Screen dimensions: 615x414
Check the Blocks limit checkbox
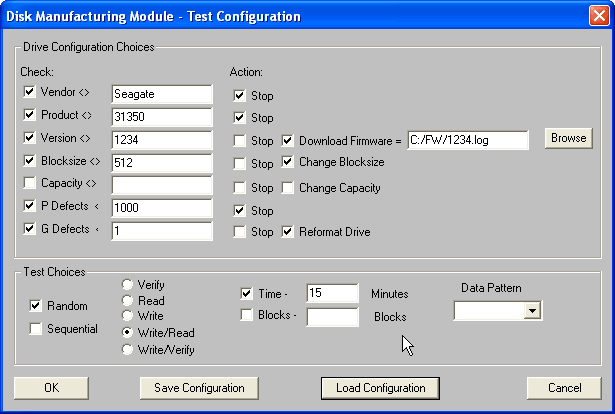(247, 316)
